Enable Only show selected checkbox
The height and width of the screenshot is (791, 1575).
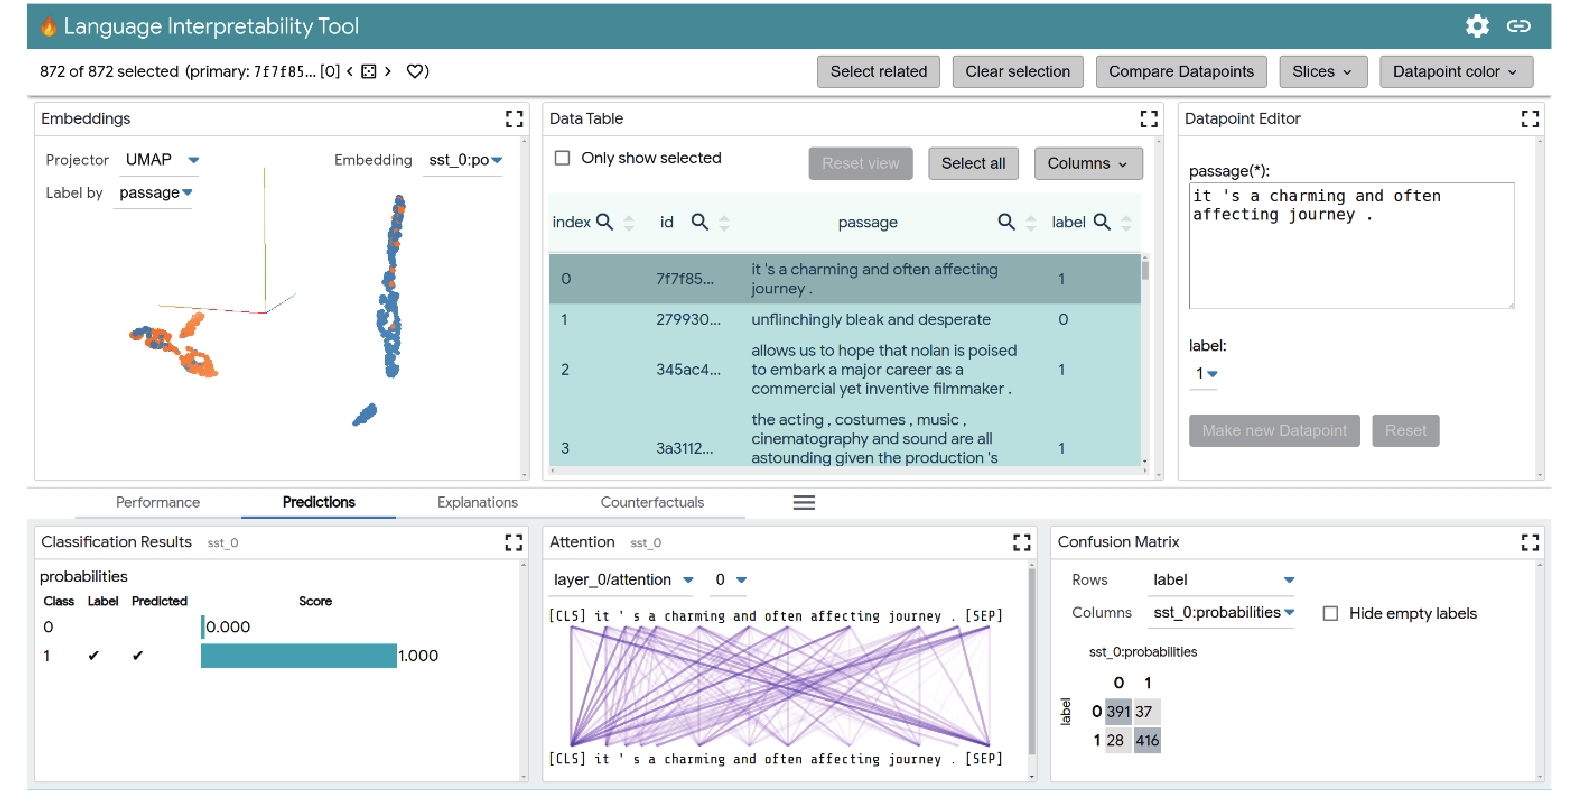tap(562, 158)
